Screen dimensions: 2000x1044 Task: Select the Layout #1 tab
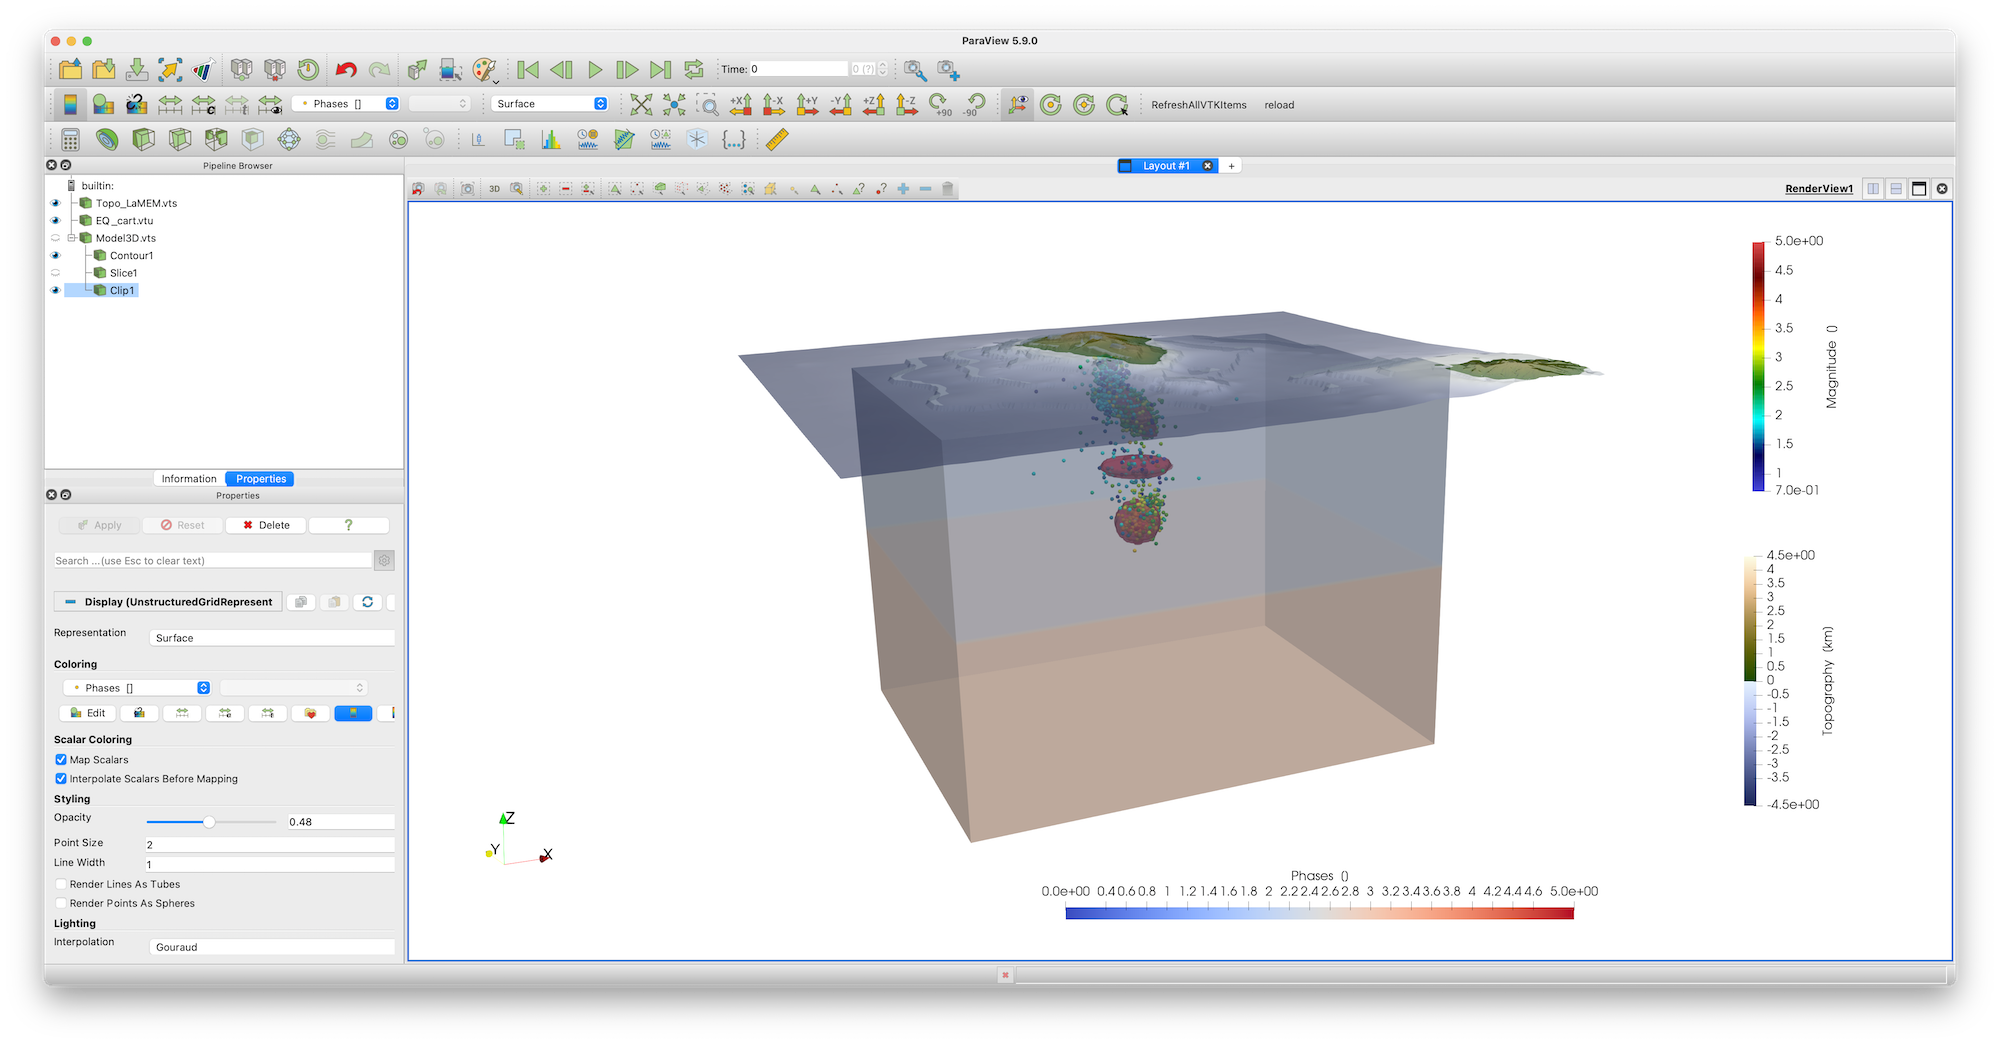(x=1165, y=166)
